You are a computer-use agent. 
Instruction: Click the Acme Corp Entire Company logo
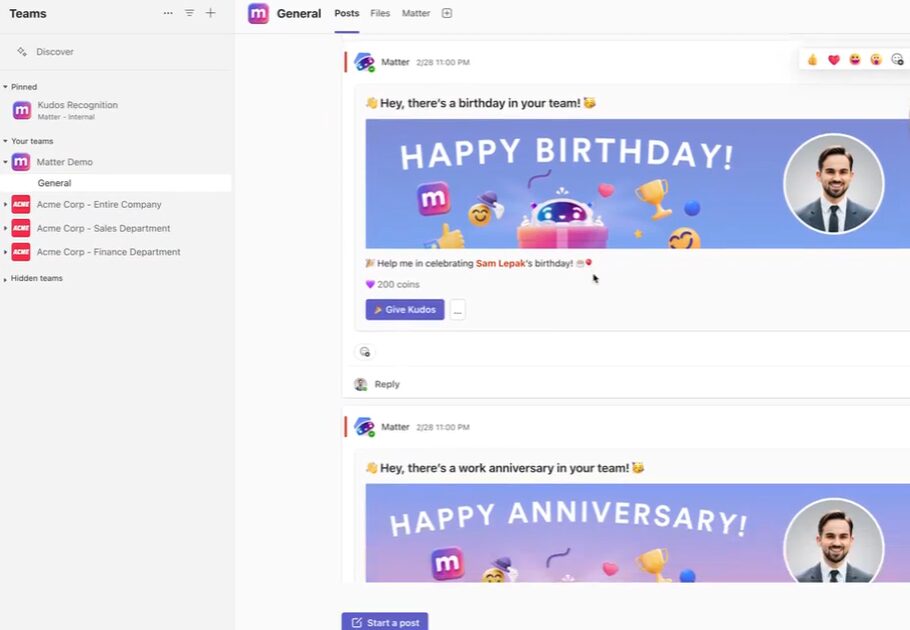[x=21, y=204]
